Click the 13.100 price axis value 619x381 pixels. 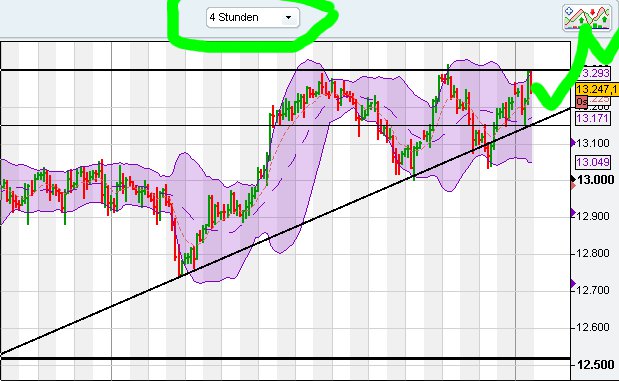tap(593, 143)
